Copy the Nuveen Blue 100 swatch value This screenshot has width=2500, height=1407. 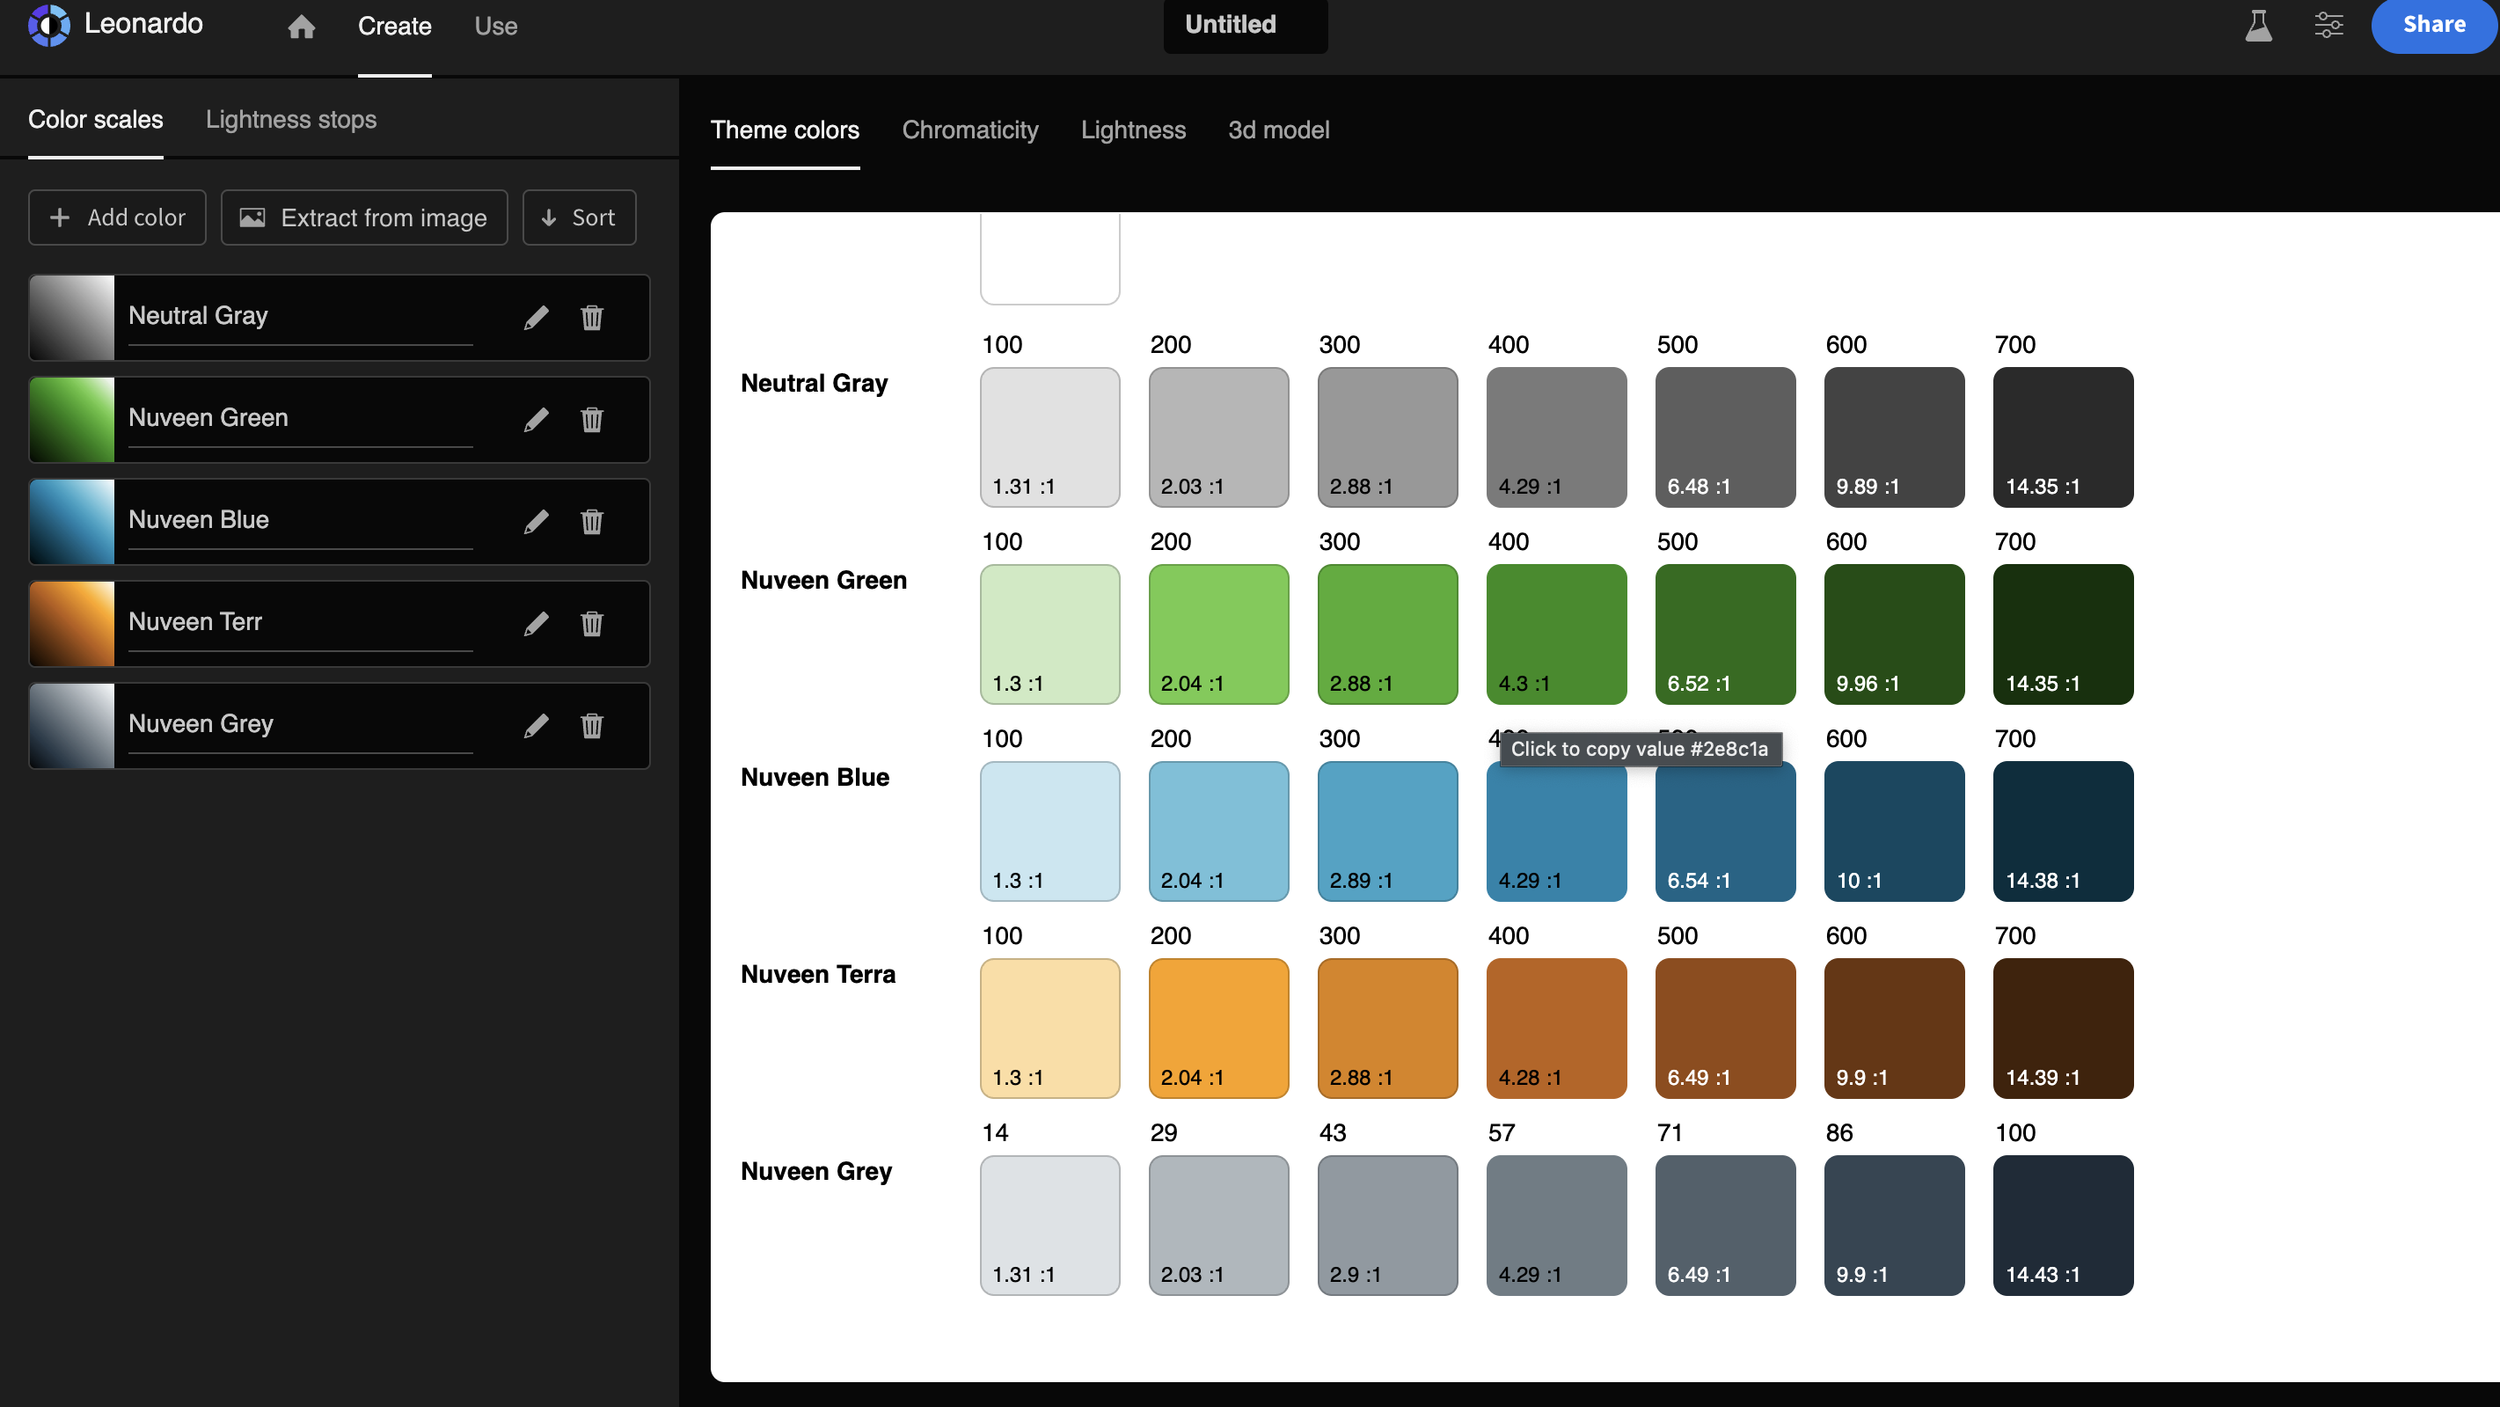pos(1050,831)
